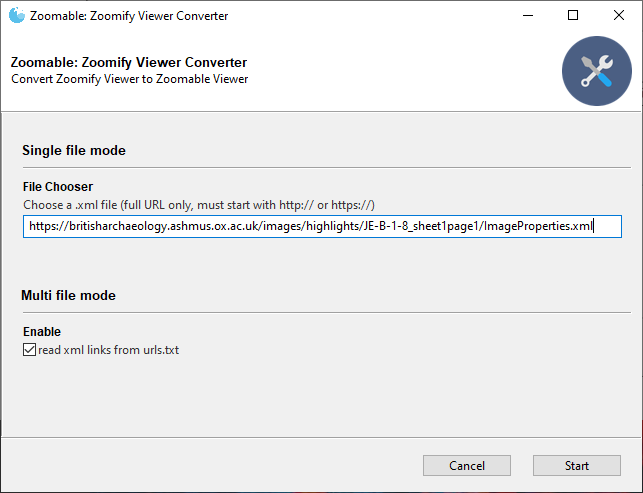Click the 'Single file mode' section heading
The width and height of the screenshot is (643, 493).
74,151
